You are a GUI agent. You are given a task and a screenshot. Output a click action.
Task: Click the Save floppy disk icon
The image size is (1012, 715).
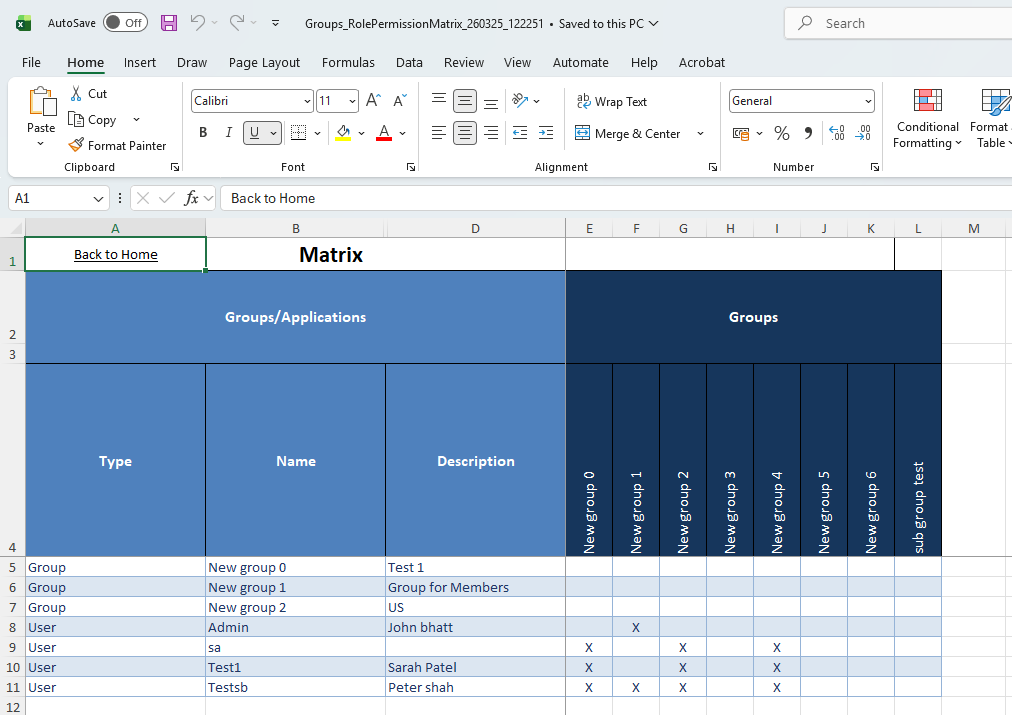pyautogui.click(x=169, y=23)
